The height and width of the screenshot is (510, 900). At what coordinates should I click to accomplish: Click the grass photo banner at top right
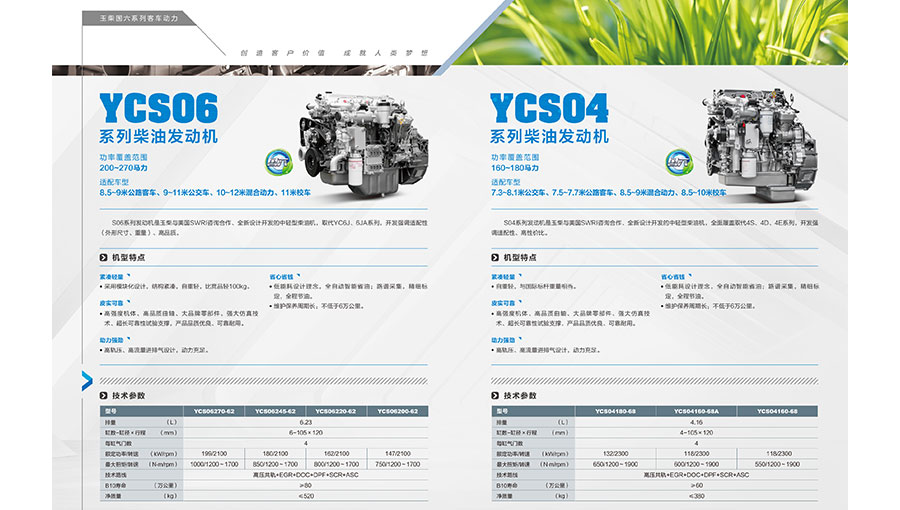(651, 32)
